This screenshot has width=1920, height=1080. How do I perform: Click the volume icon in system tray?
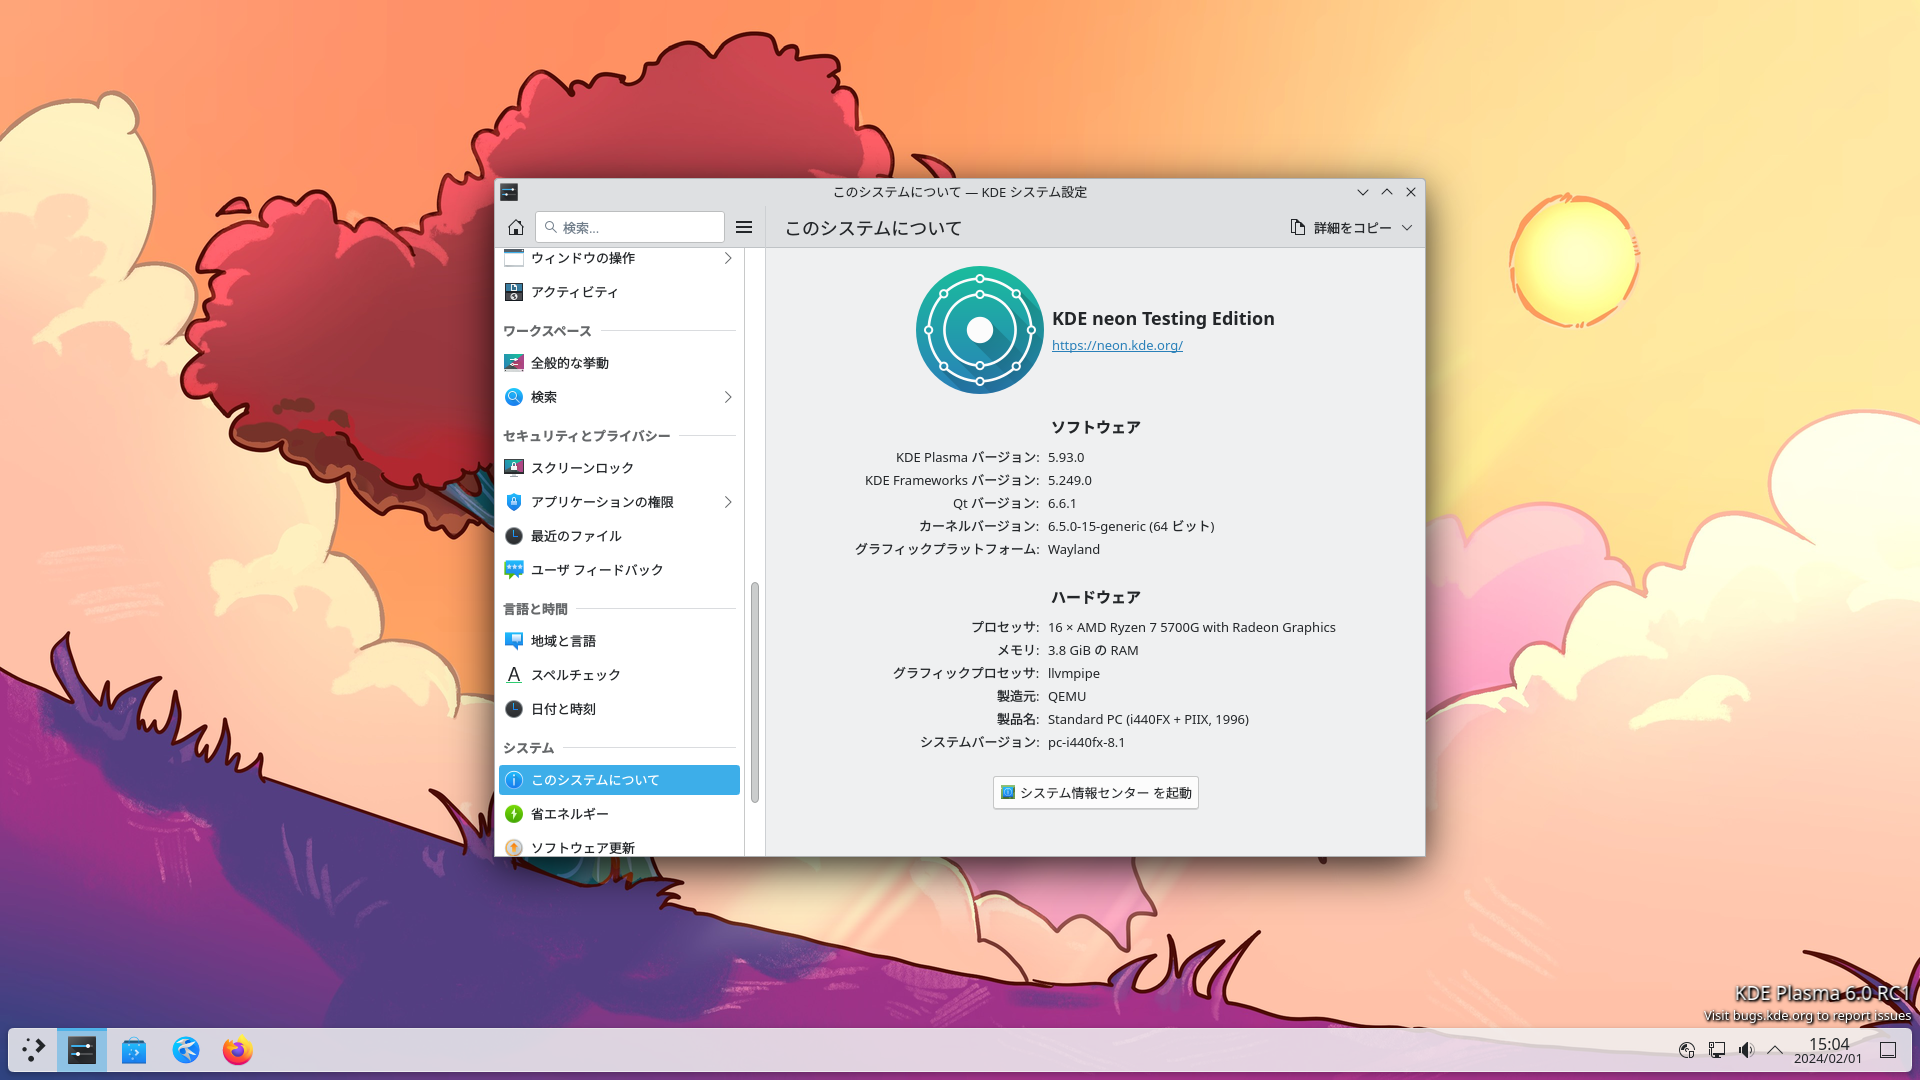click(1746, 1050)
